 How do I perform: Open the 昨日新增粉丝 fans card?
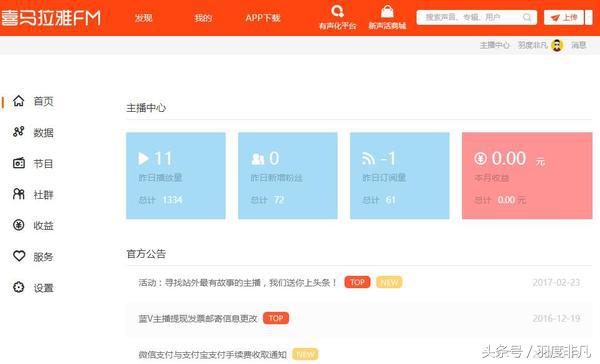288,176
